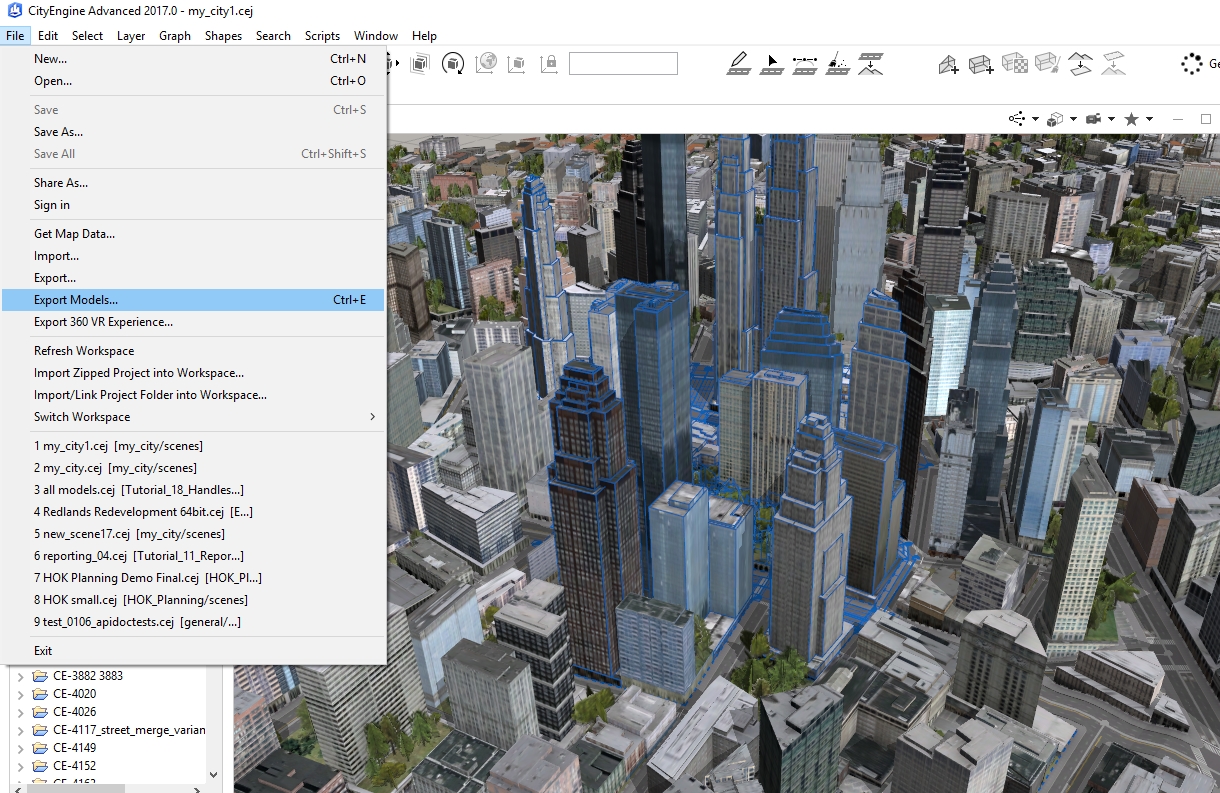
Task: Select Get Map Data menu entry
Action: [75, 234]
